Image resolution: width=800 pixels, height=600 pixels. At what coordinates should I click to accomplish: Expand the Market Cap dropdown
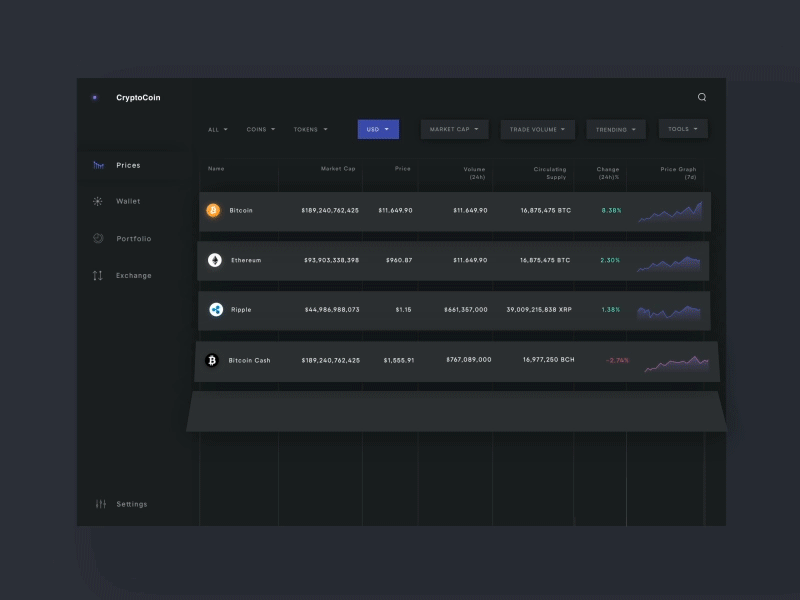coord(454,129)
